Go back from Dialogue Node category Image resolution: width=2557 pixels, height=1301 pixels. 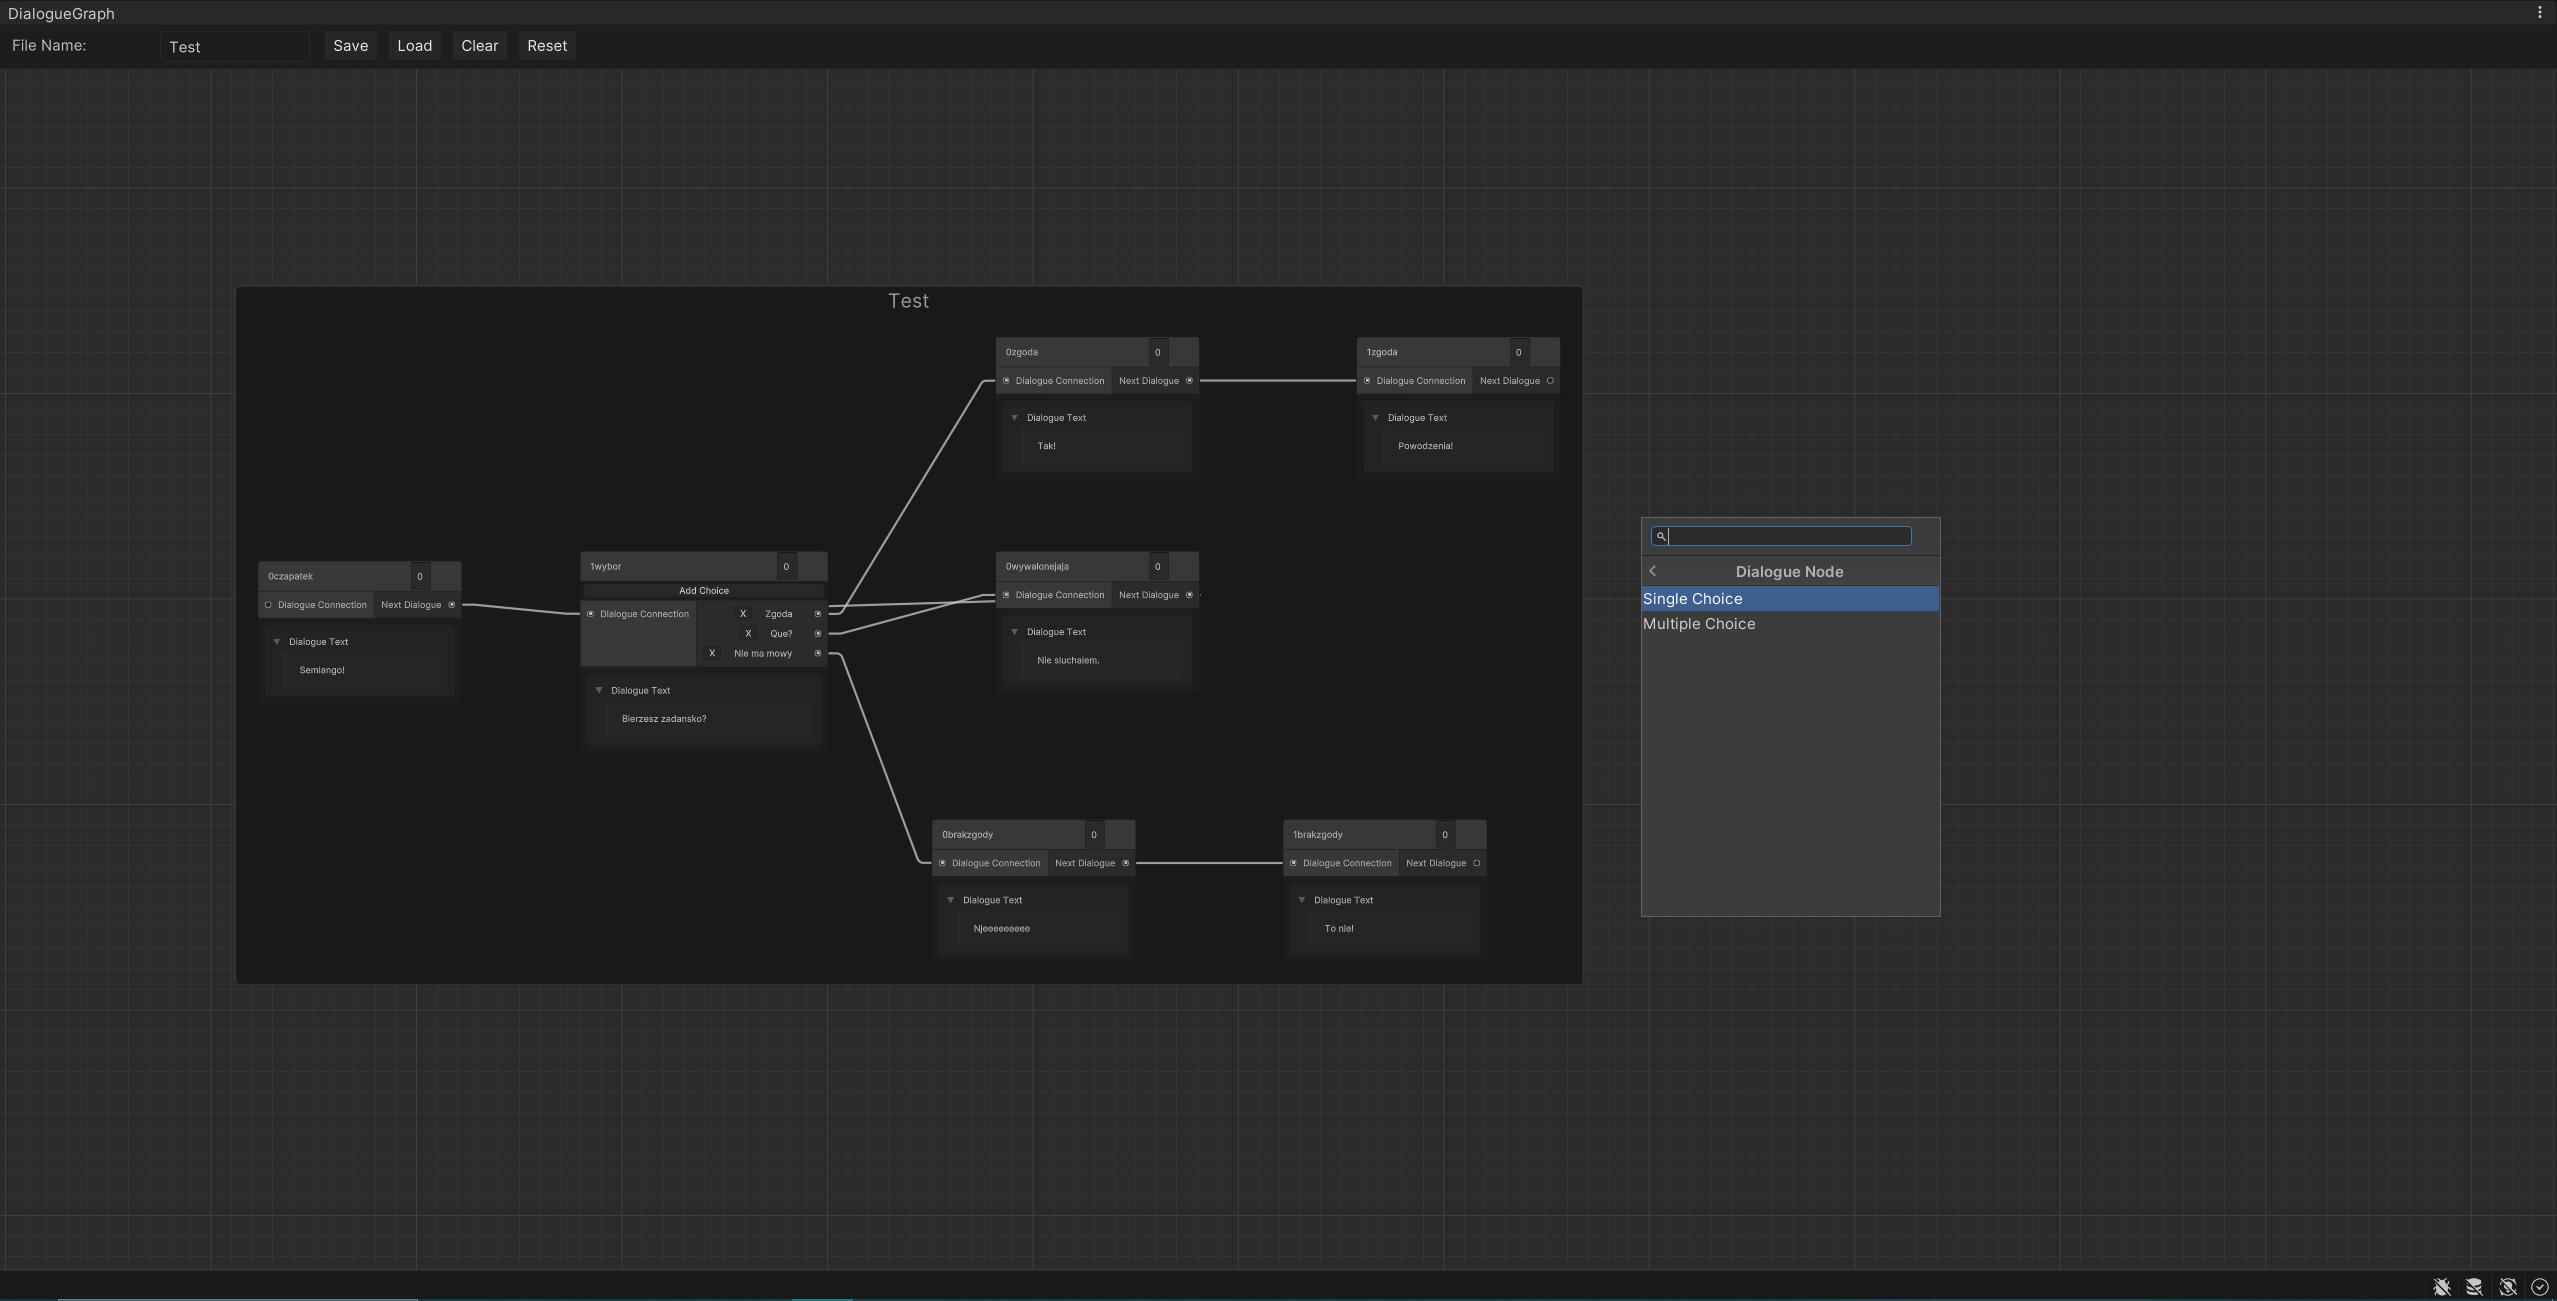coord(1654,571)
